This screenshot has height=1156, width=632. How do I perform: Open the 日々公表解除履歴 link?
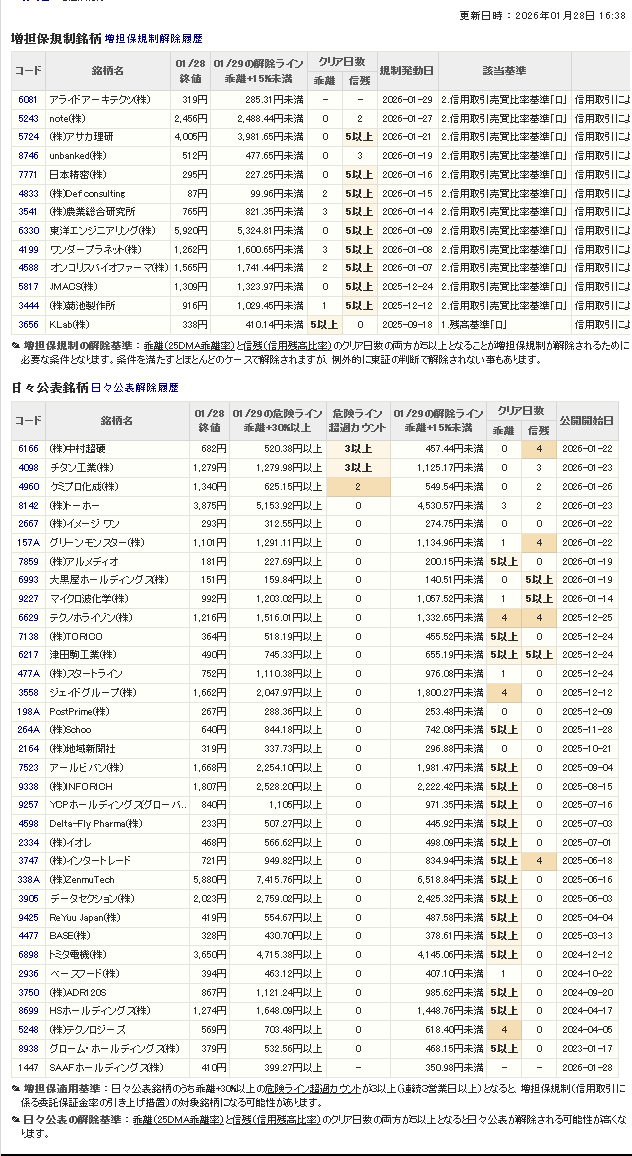tap(135, 387)
